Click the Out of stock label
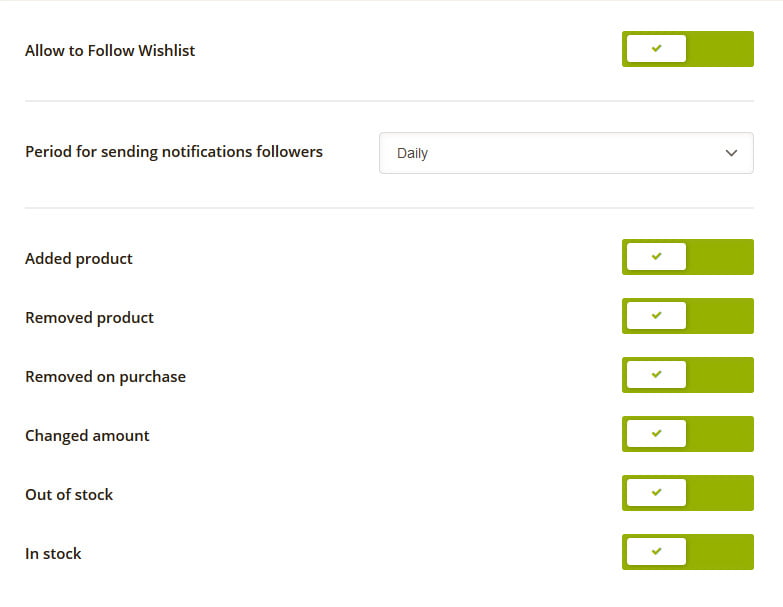 69,494
